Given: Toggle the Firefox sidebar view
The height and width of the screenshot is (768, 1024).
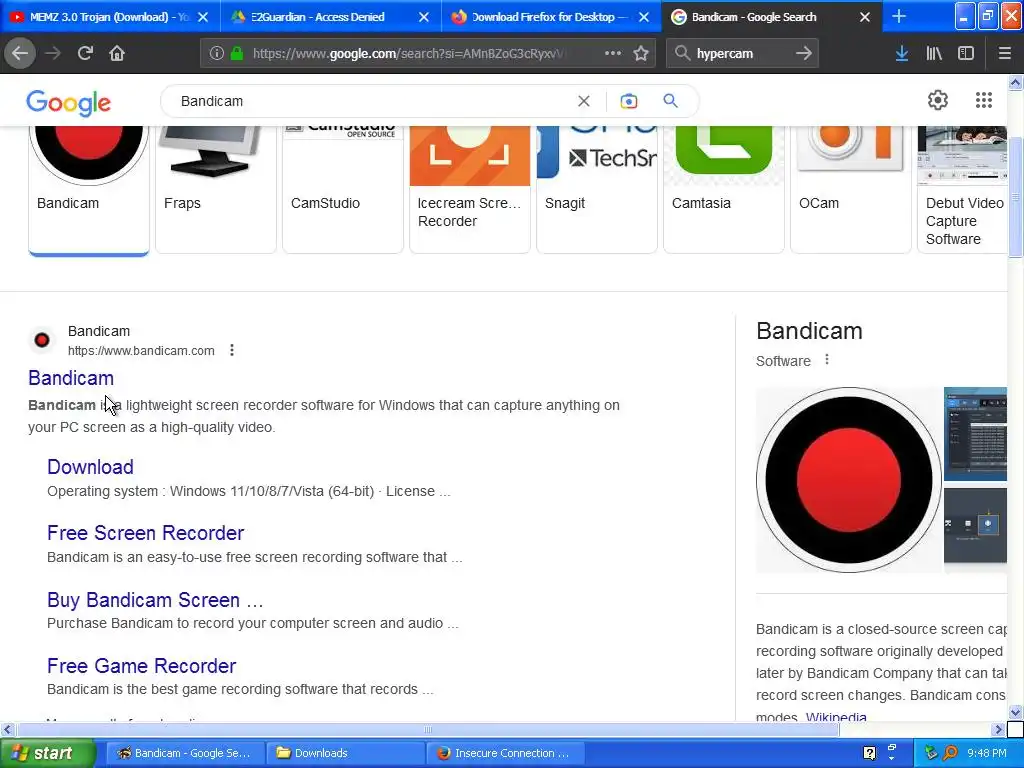Looking at the screenshot, I should (966, 54).
